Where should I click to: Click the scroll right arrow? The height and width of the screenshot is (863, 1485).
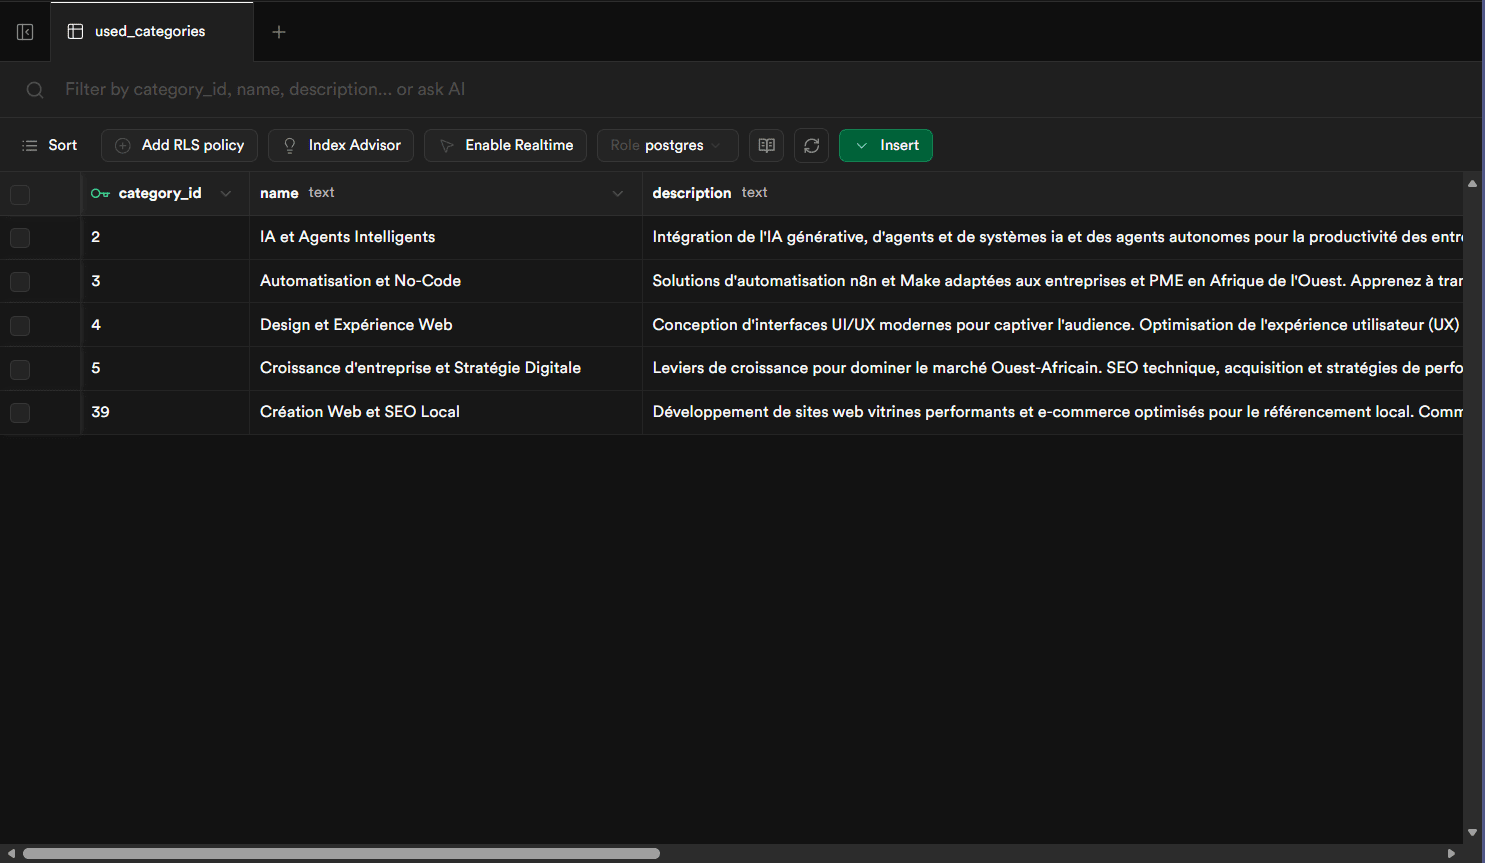click(x=1452, y=853)
